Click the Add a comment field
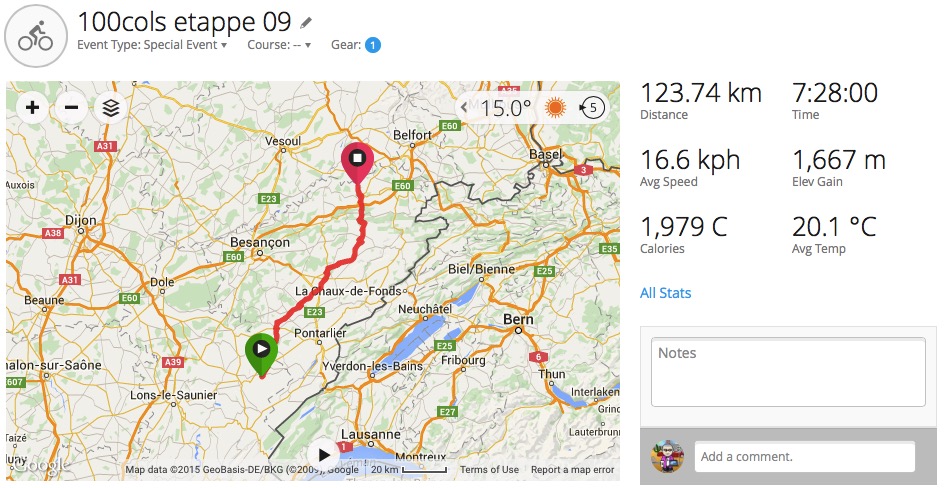The image size is (944, 488). click(804, 456)
